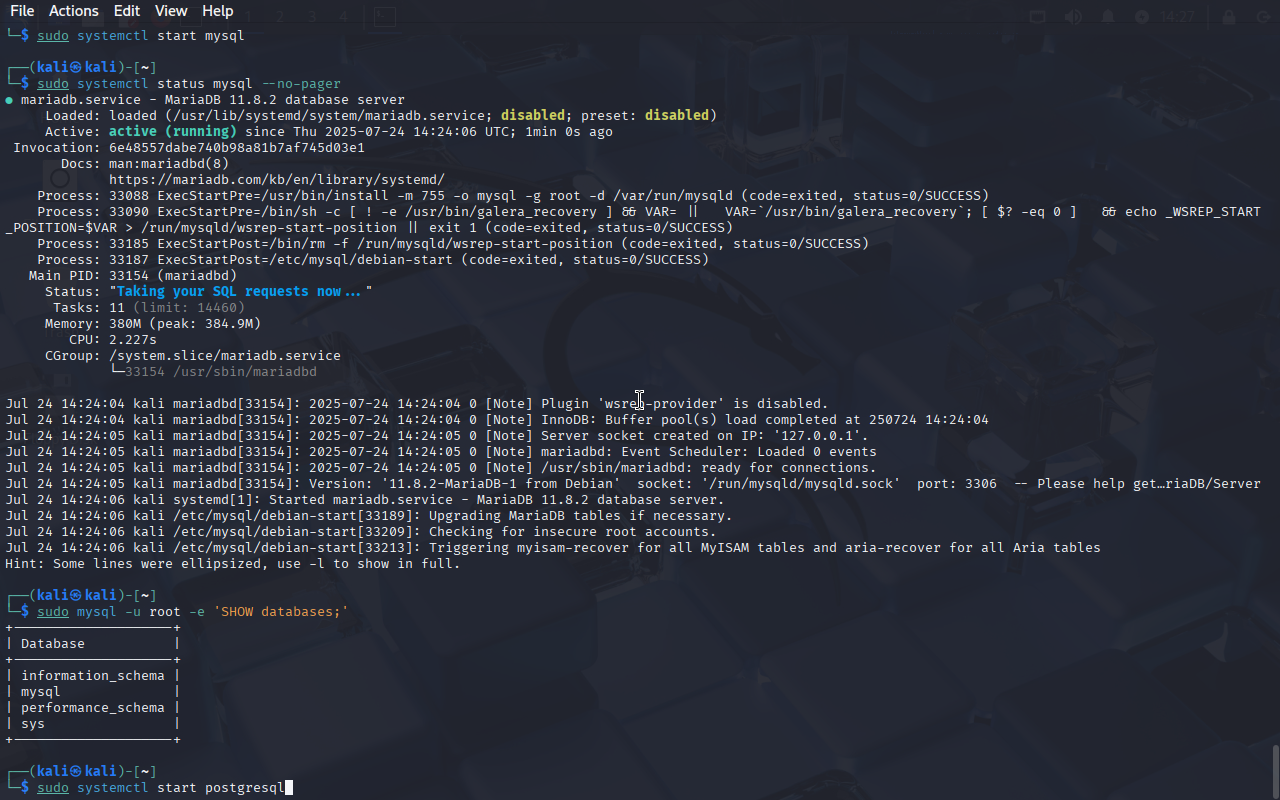Screen dimensions: 1280x800
Task: Click the 'Upgrading MariaDB tables if necessary' line
Action: 369,516
